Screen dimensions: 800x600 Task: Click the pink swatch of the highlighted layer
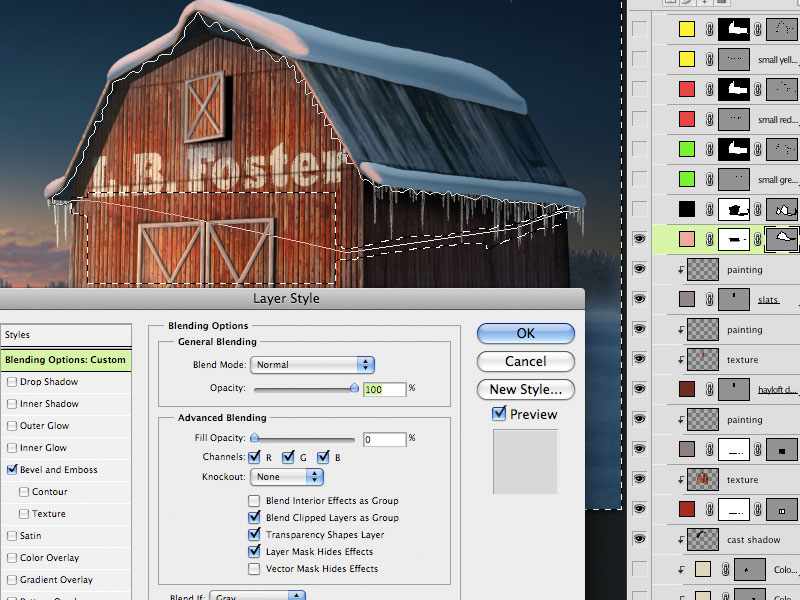tap(687, 239)
